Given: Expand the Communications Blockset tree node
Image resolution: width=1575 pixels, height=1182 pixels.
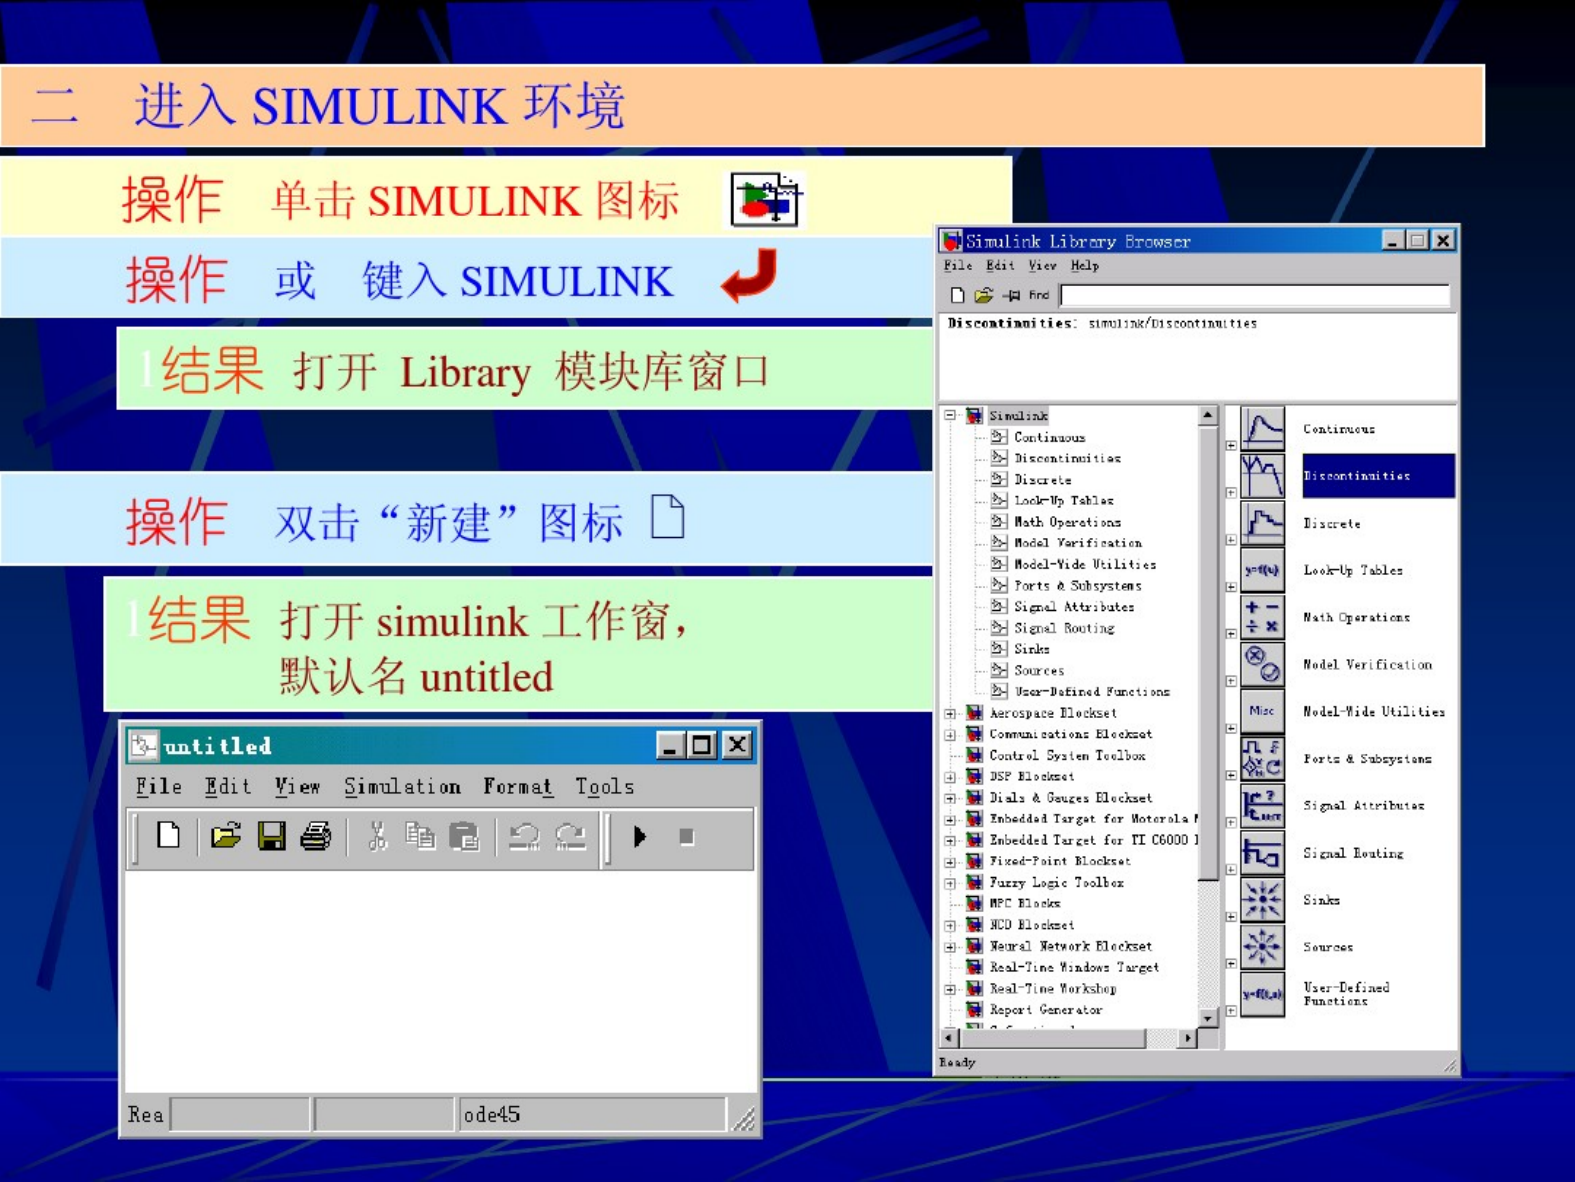Looking at the screenshot, I should (x=951, y=734).
